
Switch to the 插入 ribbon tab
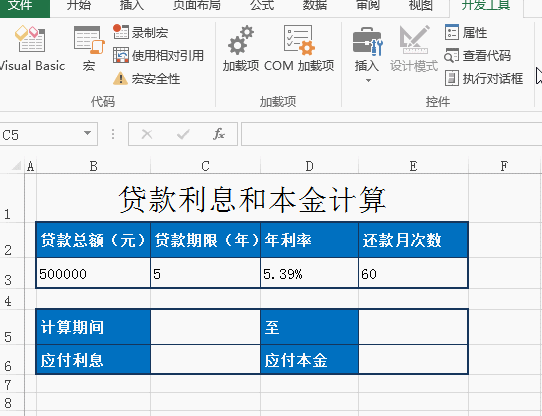point(131,6)
